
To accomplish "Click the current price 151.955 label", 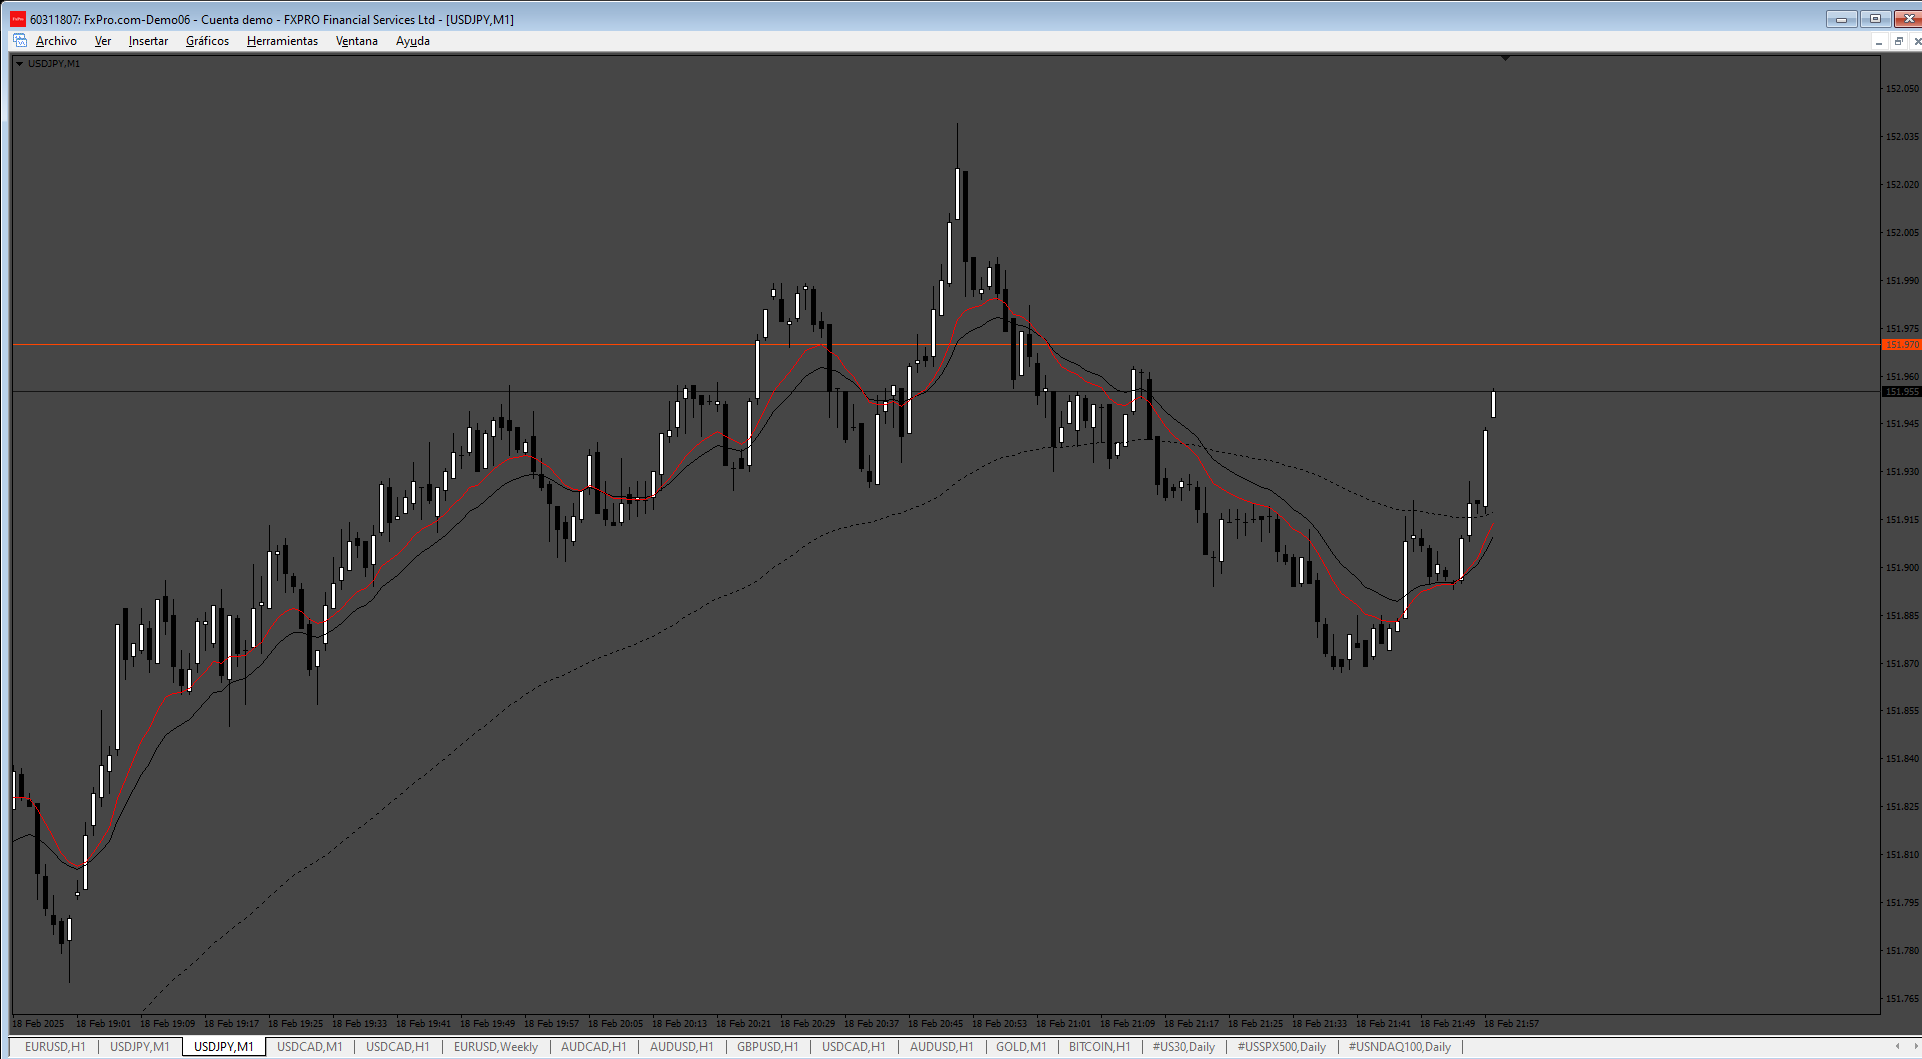I will pyautogui.click(x=1901, y=392).
